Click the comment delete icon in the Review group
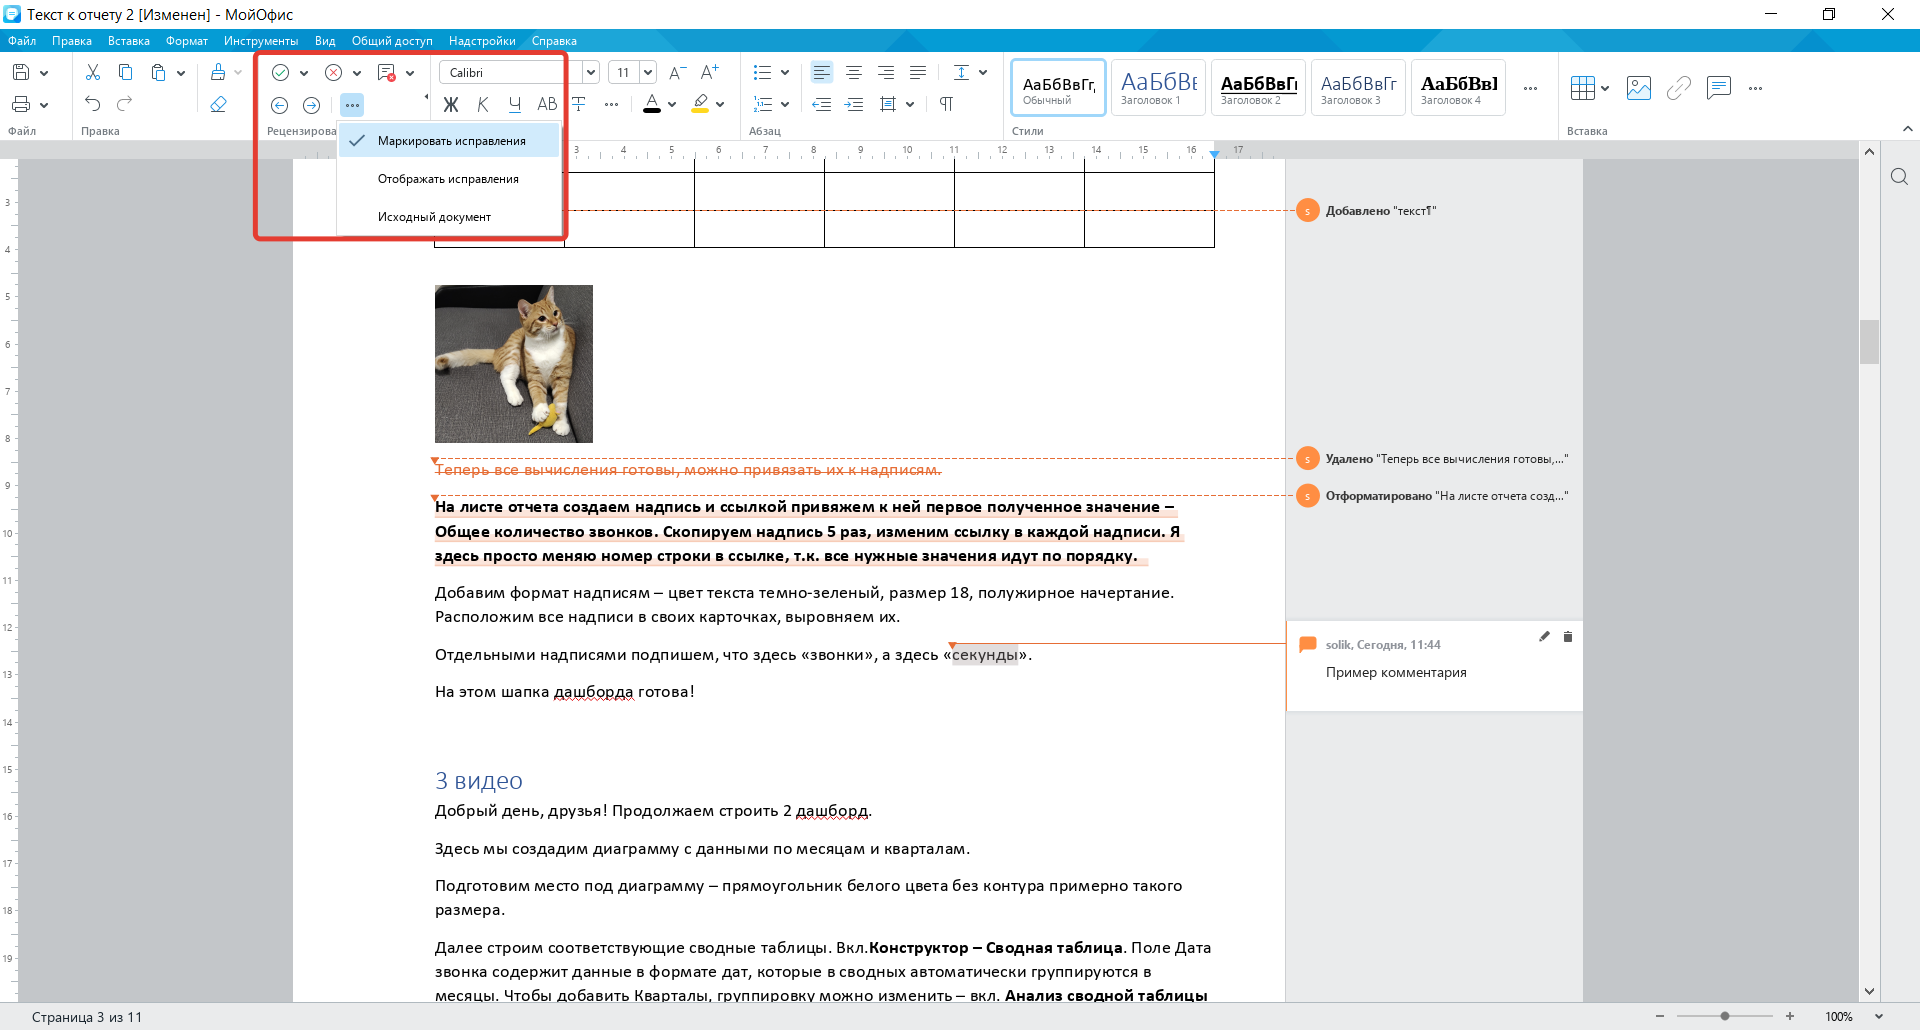Viewport: 1920px width, 1030px height. pyautogui.click(x=386, y=72)
